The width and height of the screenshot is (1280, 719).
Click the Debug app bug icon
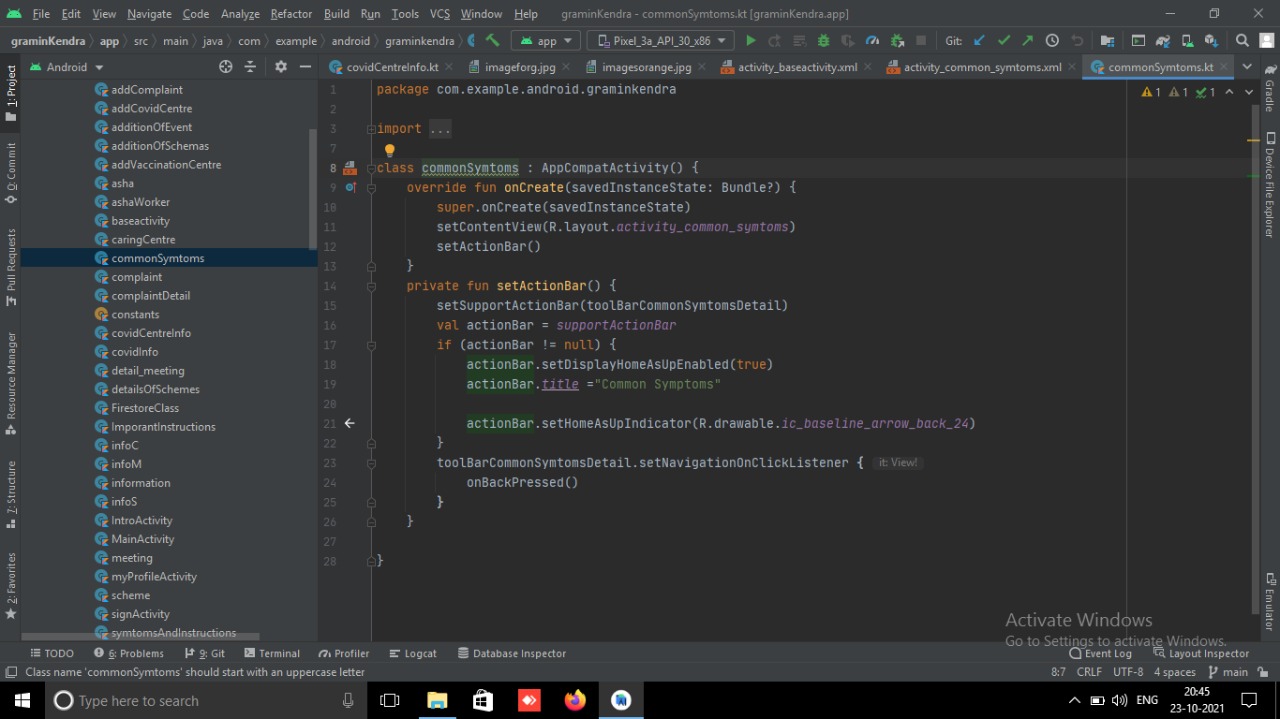(823, 41)
